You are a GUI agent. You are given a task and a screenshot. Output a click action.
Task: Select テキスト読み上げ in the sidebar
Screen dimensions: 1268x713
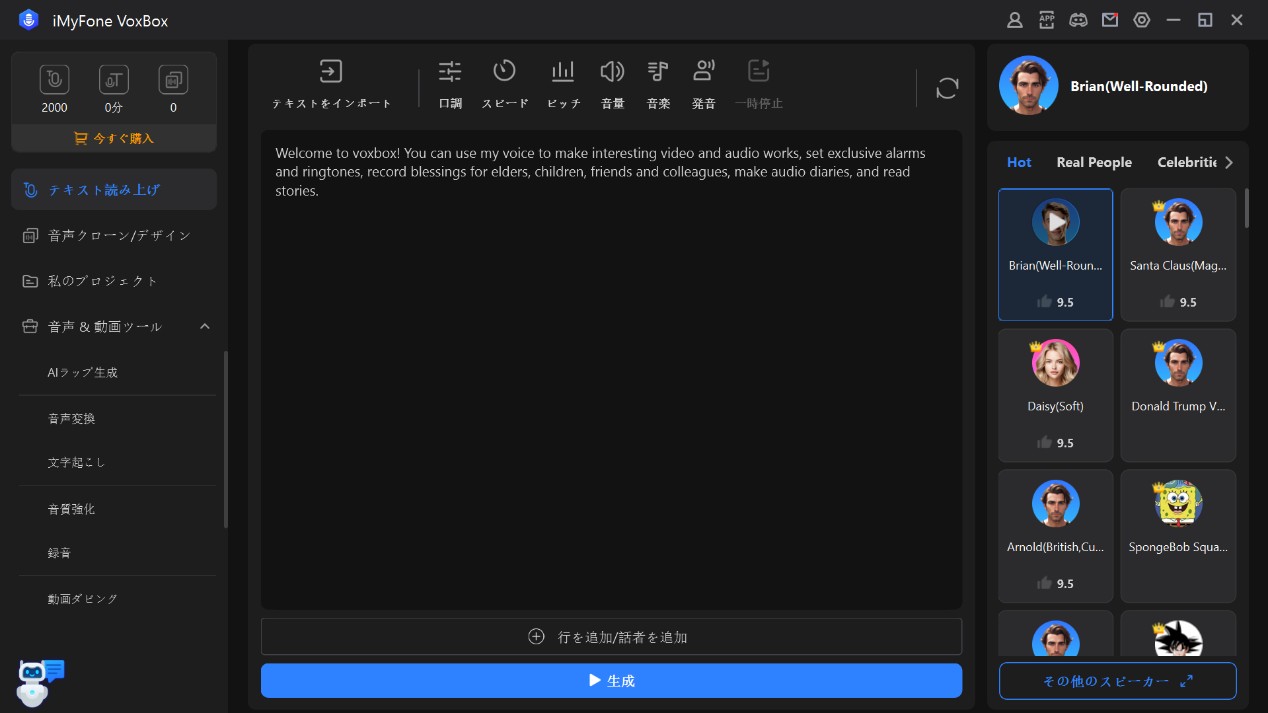(x=114, y=190)
